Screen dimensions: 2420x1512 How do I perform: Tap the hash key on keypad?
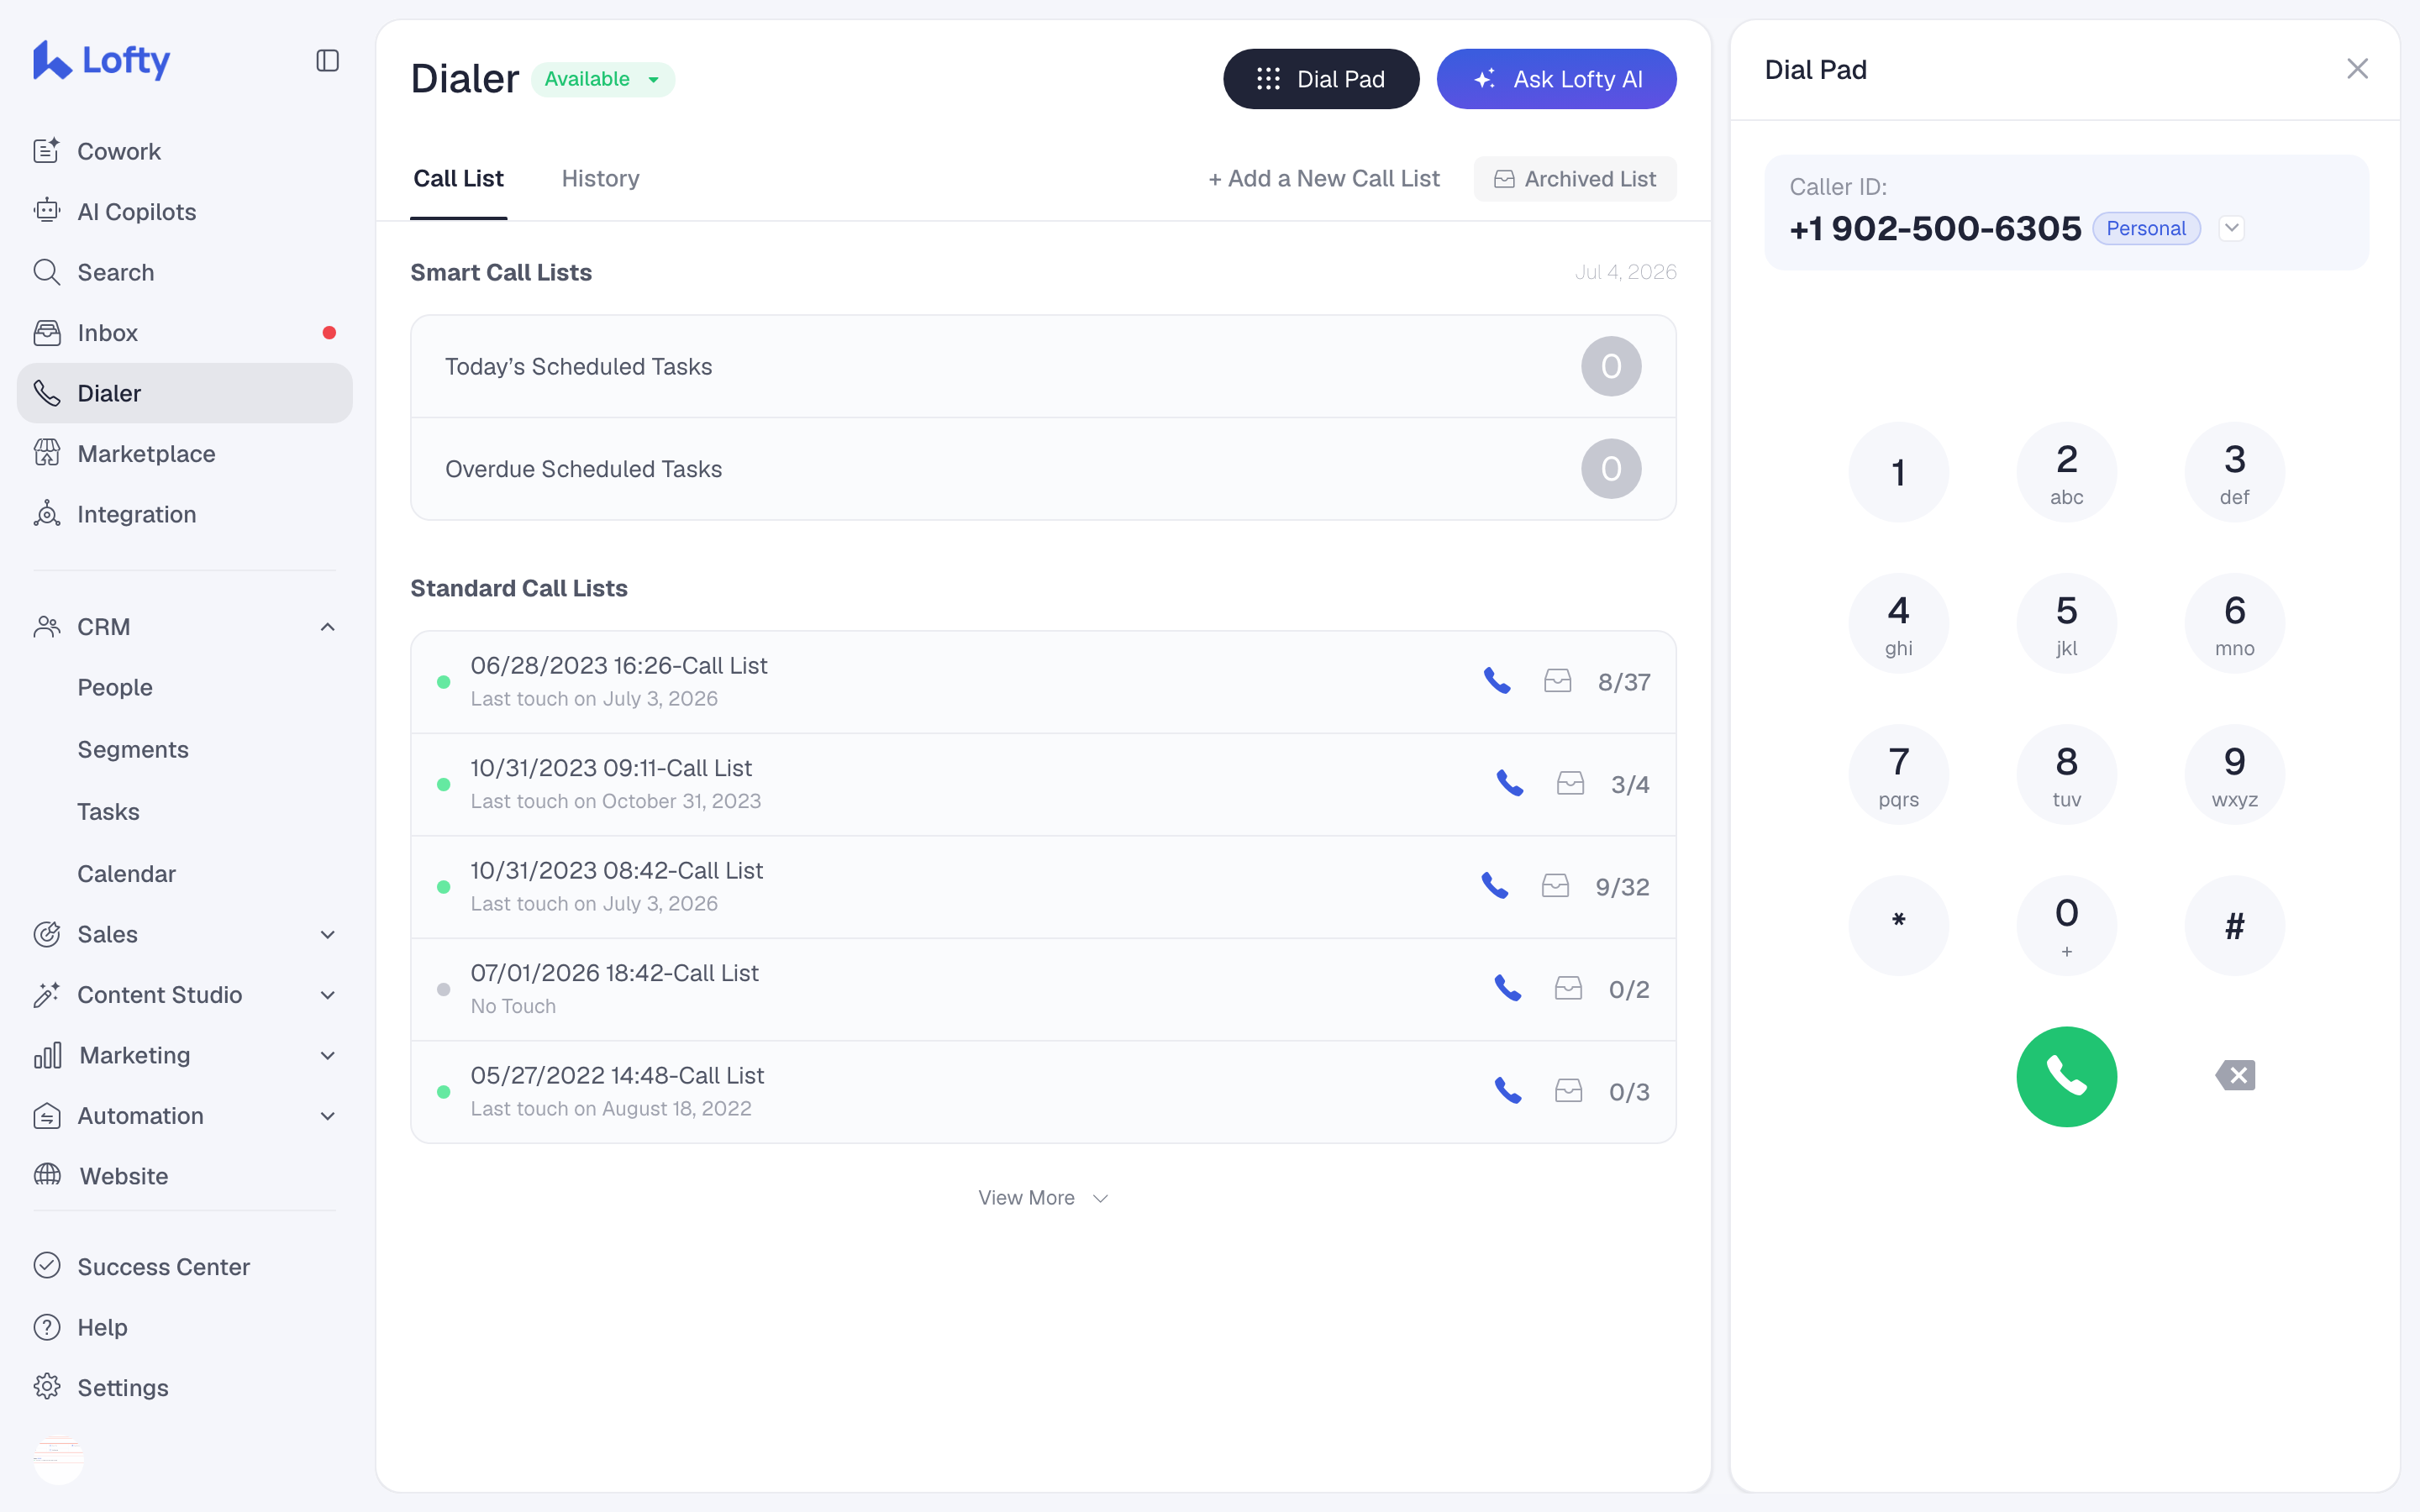coord(2234,926)
